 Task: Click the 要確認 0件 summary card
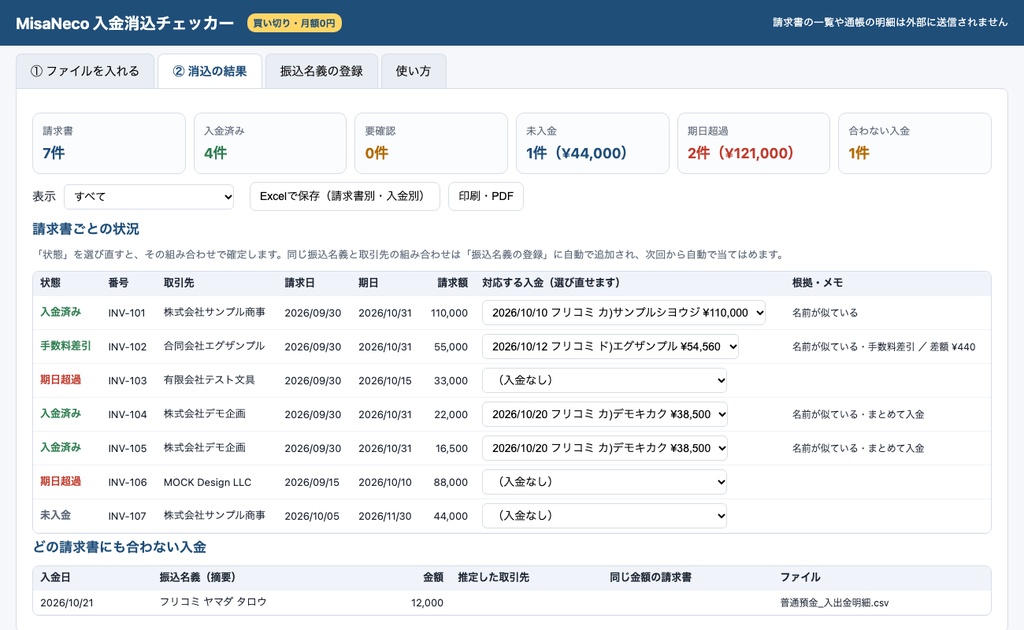[x=431, y=143]
